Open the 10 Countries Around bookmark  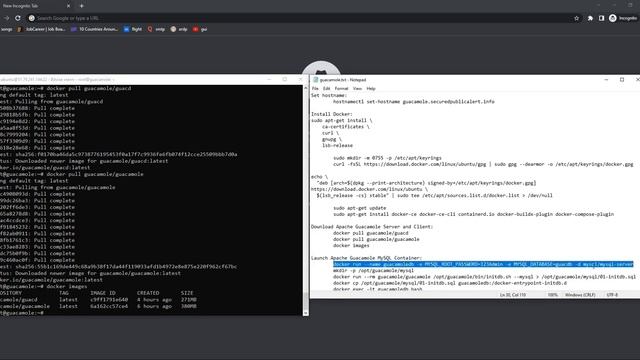click(x=94, y=29)
